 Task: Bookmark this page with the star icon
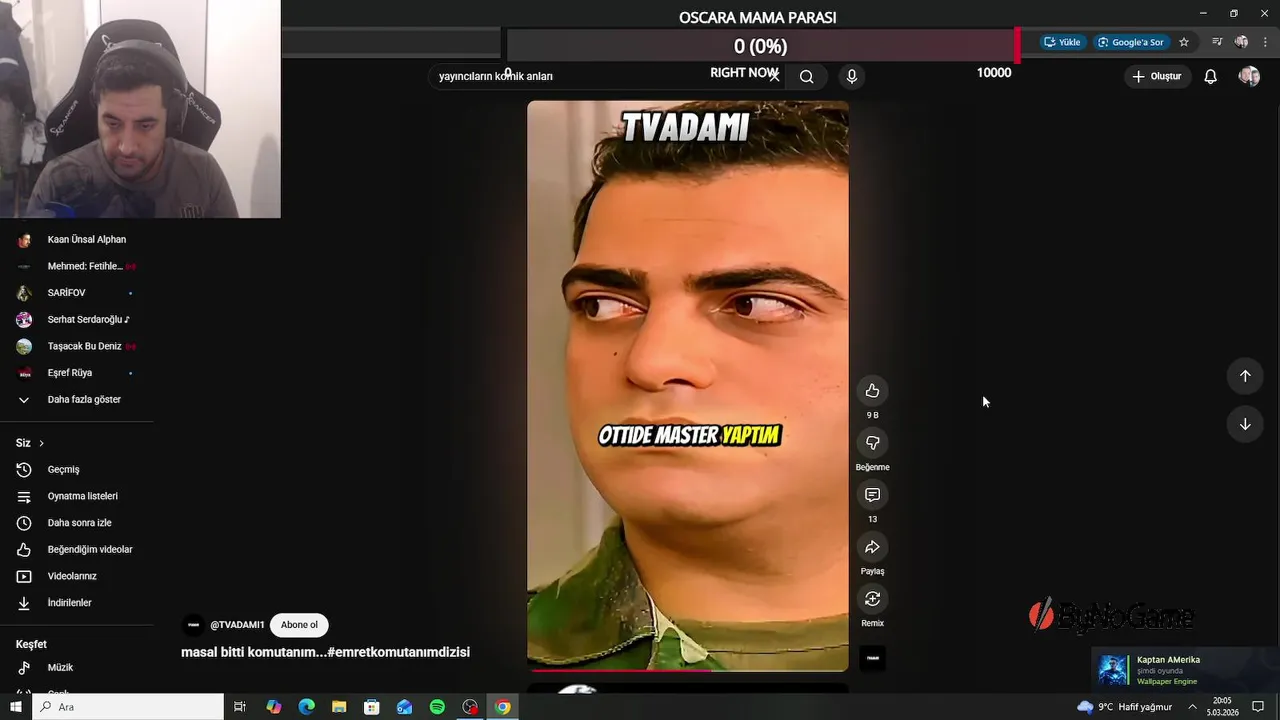(x=1184, y=42)
